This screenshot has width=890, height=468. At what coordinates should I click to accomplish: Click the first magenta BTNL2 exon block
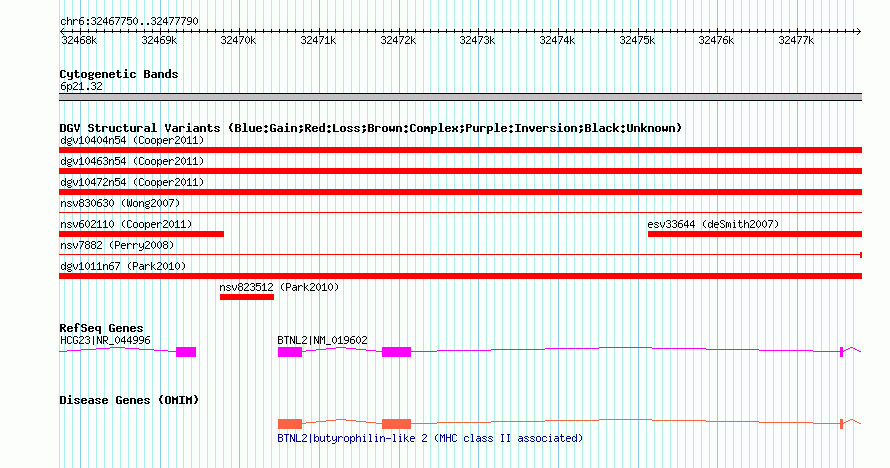(289, 352)
